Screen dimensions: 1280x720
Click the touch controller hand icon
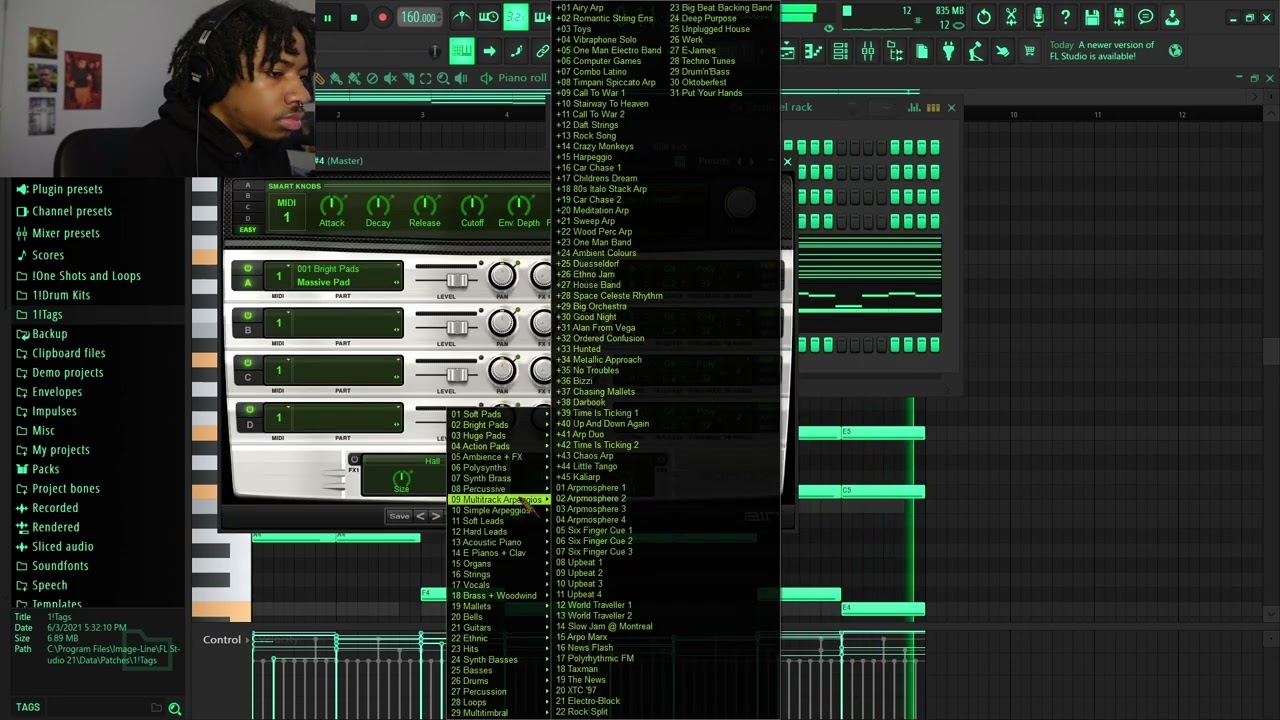[x=1003, y=51]
